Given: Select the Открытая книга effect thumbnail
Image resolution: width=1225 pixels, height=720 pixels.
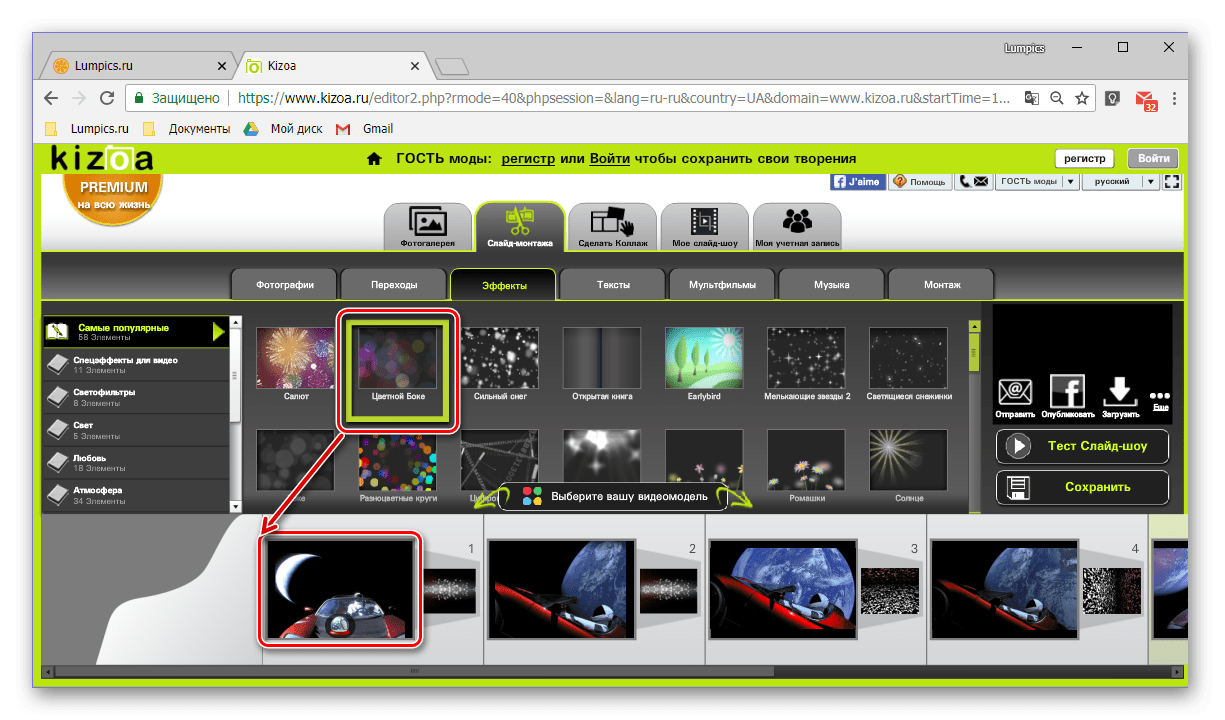Looking at the screenshot, I should tap(601, 359).
